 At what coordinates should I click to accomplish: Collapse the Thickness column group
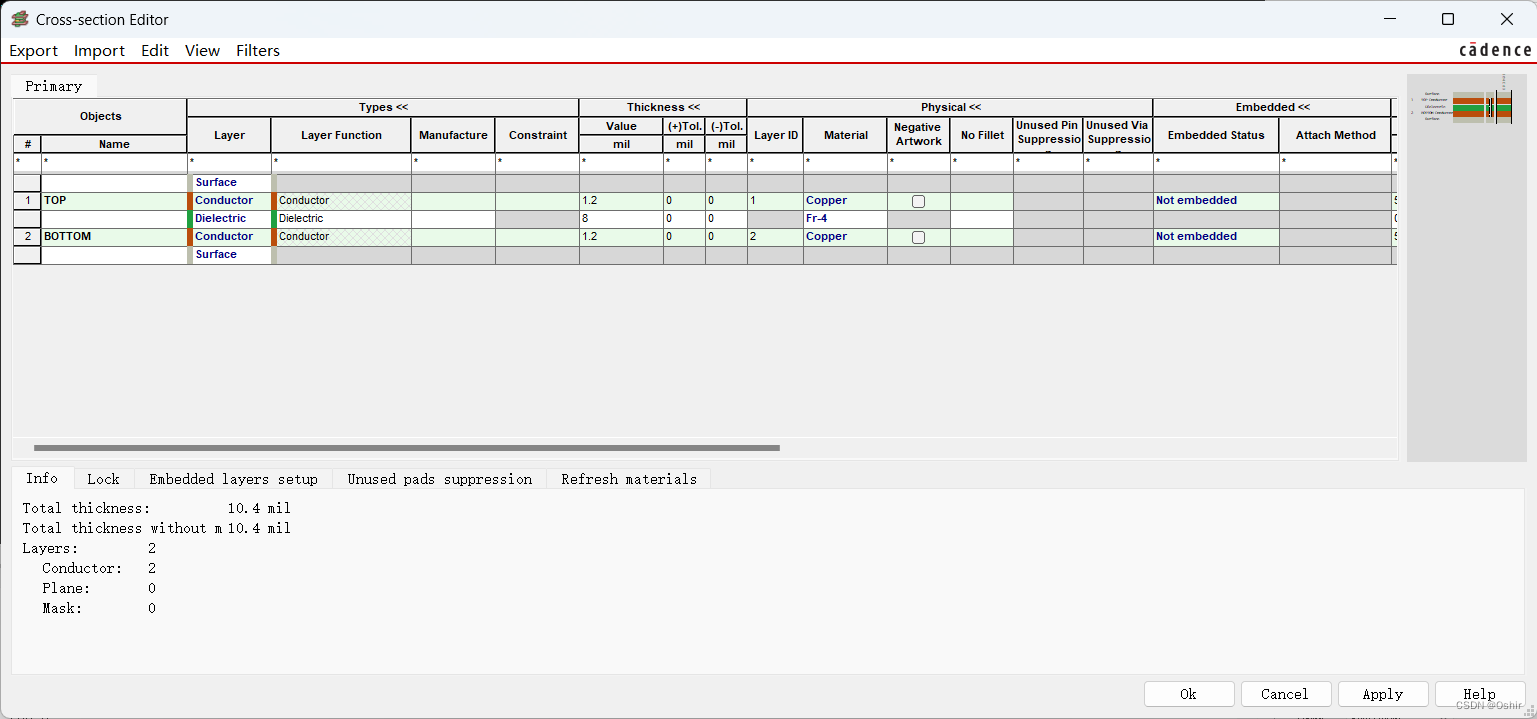[663, 107]
